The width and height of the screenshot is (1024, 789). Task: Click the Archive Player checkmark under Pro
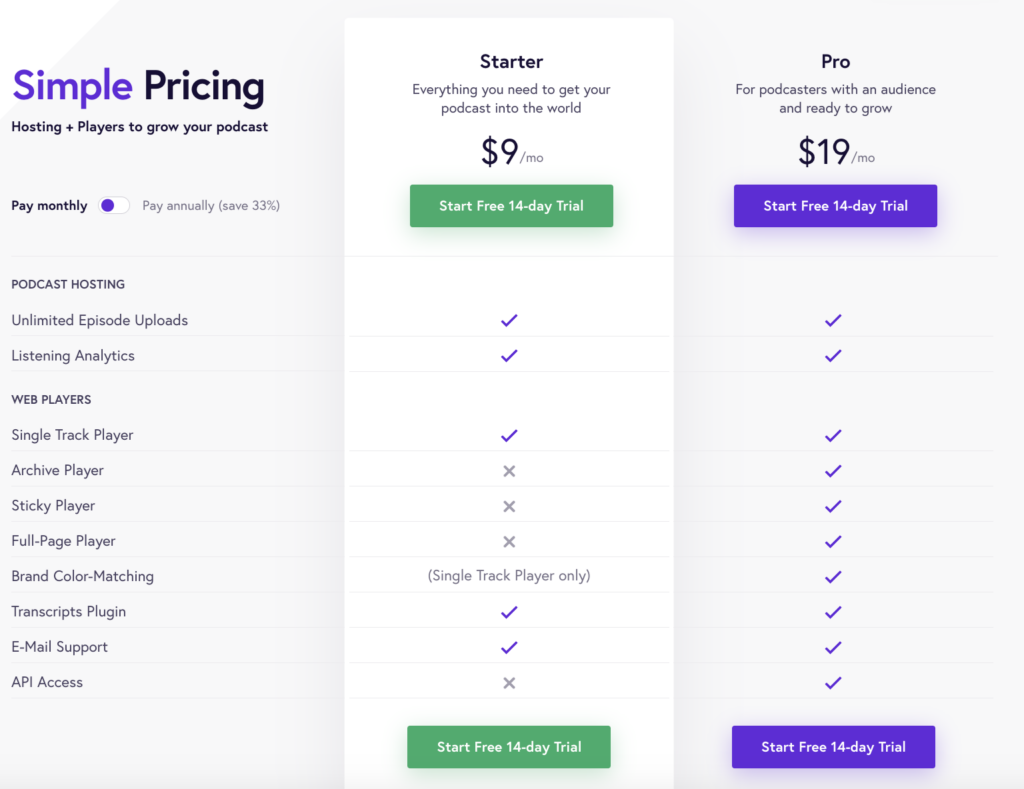(833, 470)
